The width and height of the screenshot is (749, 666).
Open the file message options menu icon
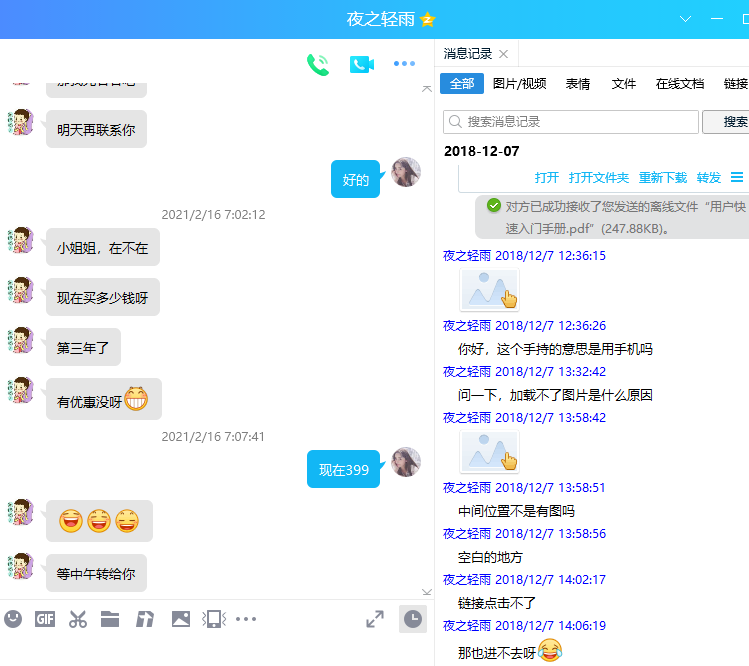(x=737, y=177)
